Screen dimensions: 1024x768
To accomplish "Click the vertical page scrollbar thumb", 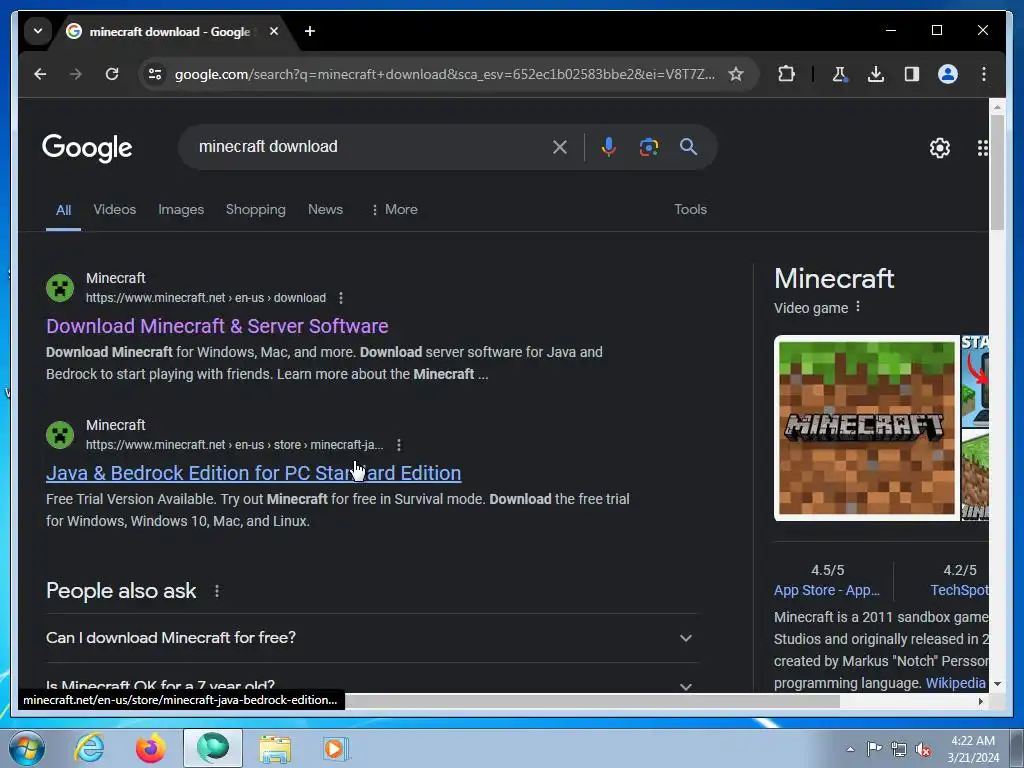I will [x=997, y=171].
